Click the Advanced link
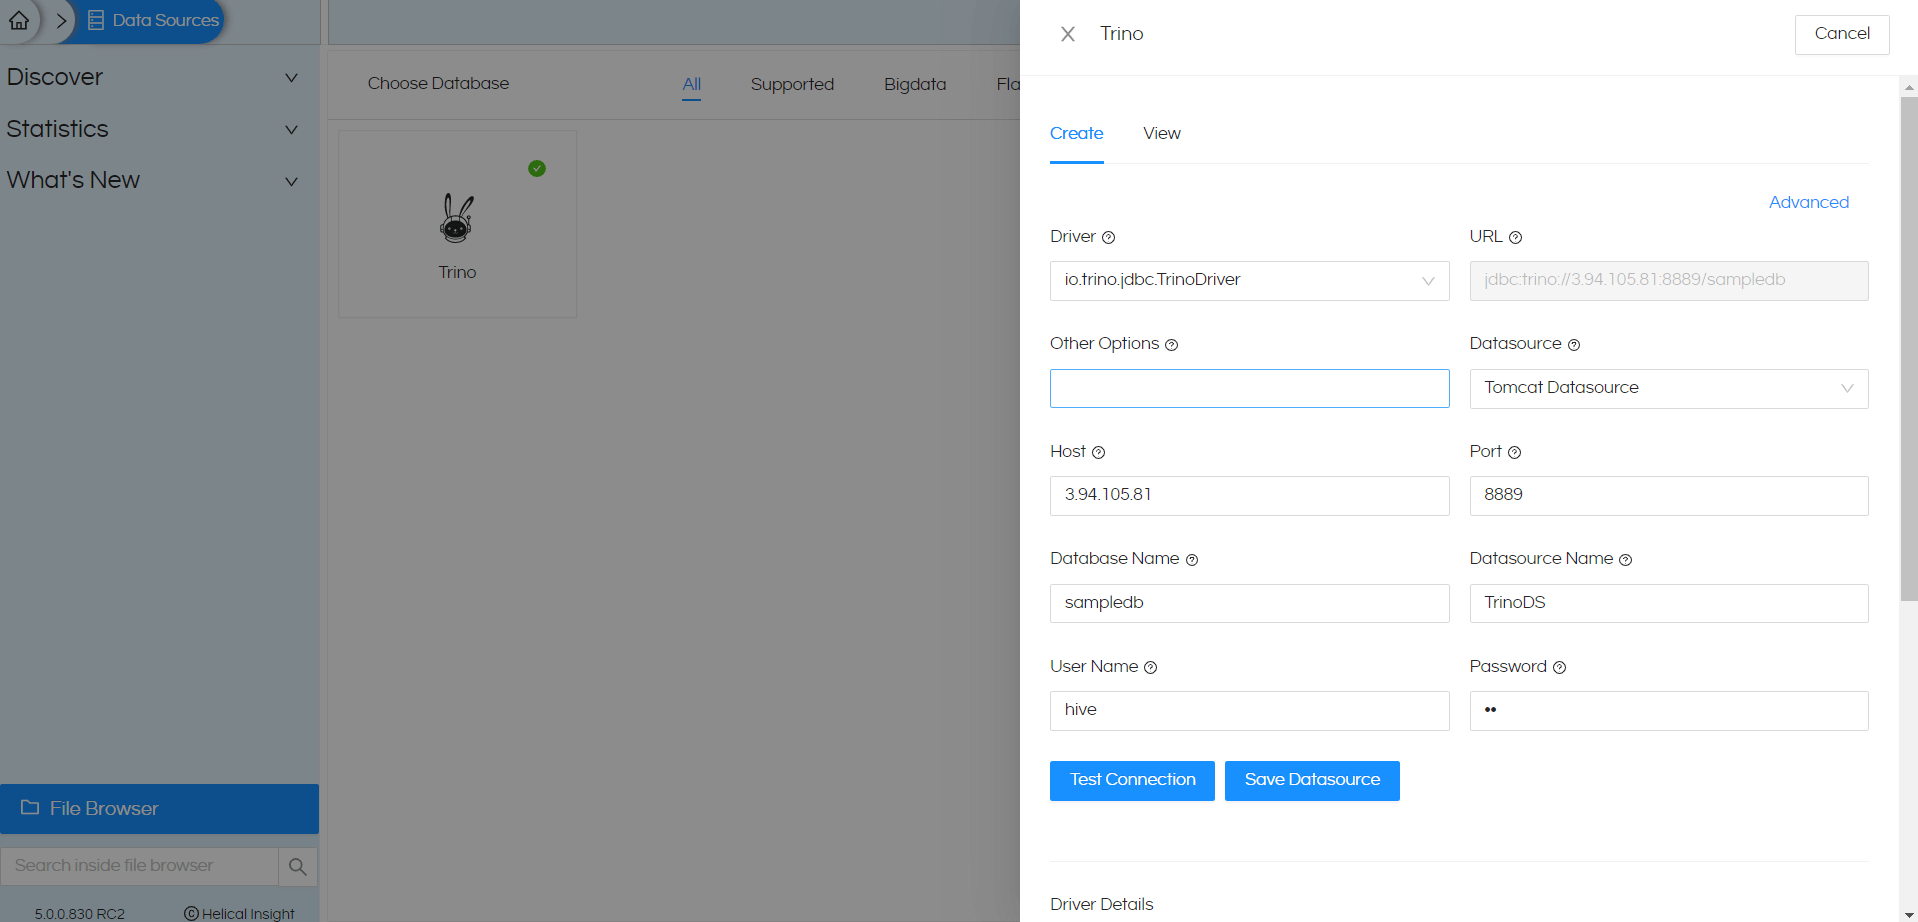1918x922 pixels. pyautogui.click(x=1808, y=202)
